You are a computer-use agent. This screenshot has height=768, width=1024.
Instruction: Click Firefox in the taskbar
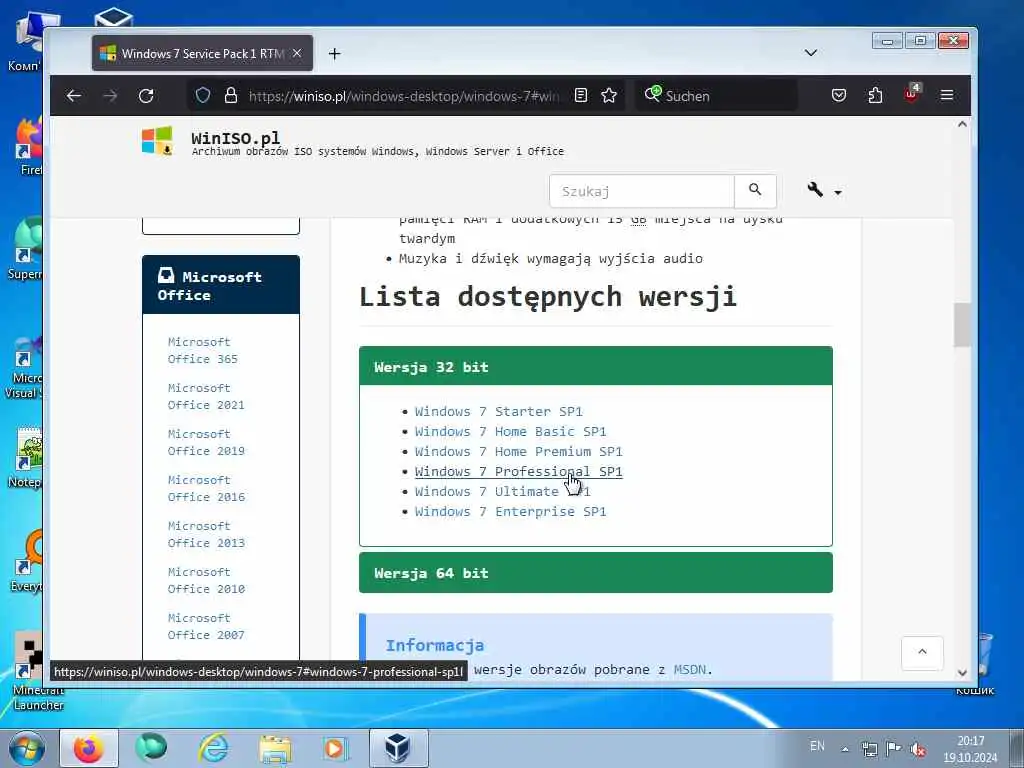pos(89,748)
